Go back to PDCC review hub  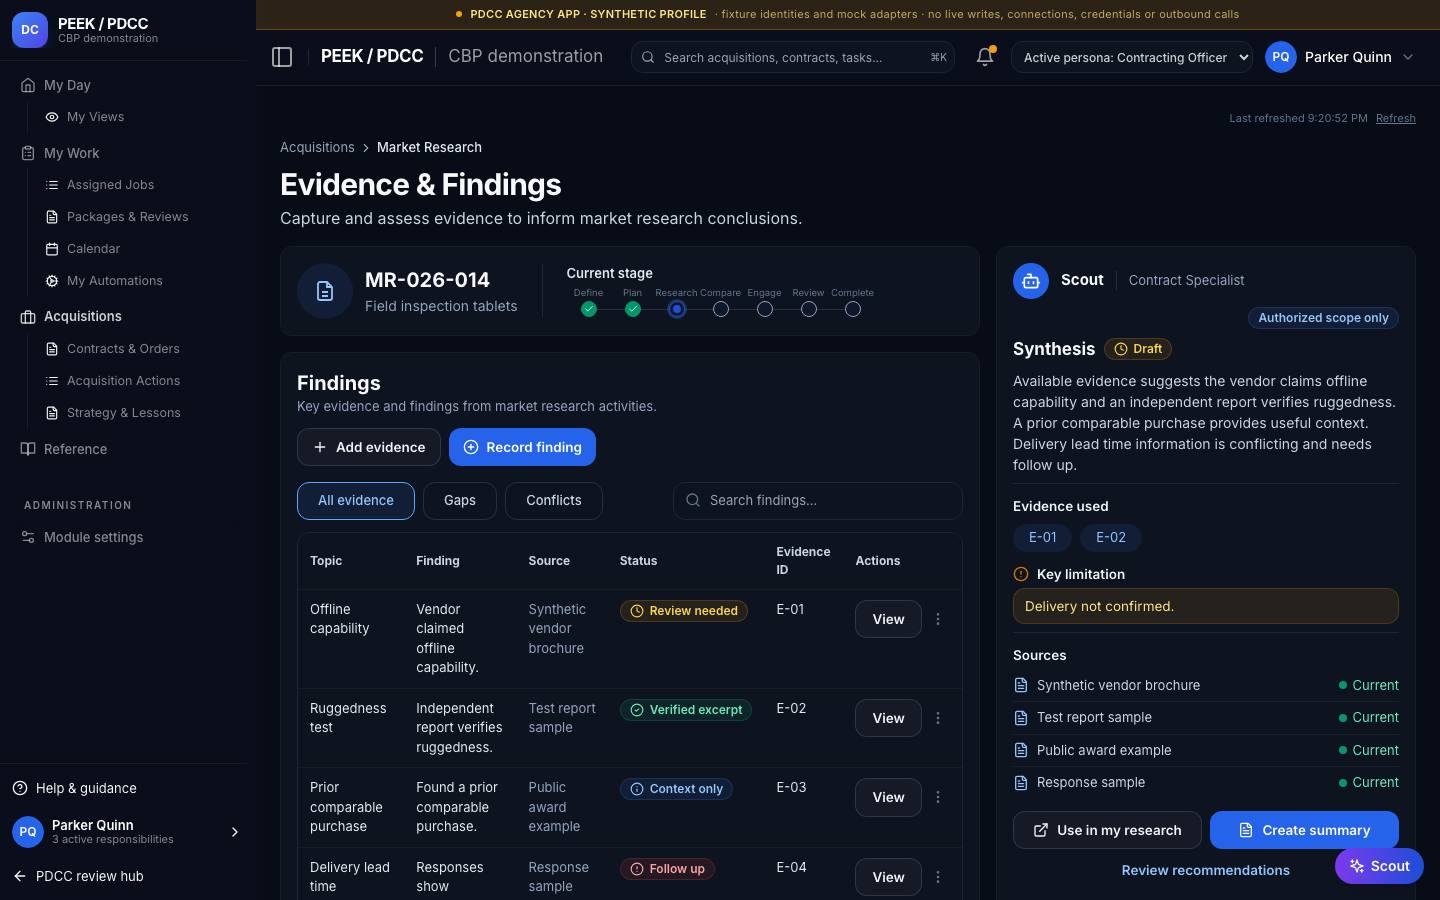coord(78,876)
